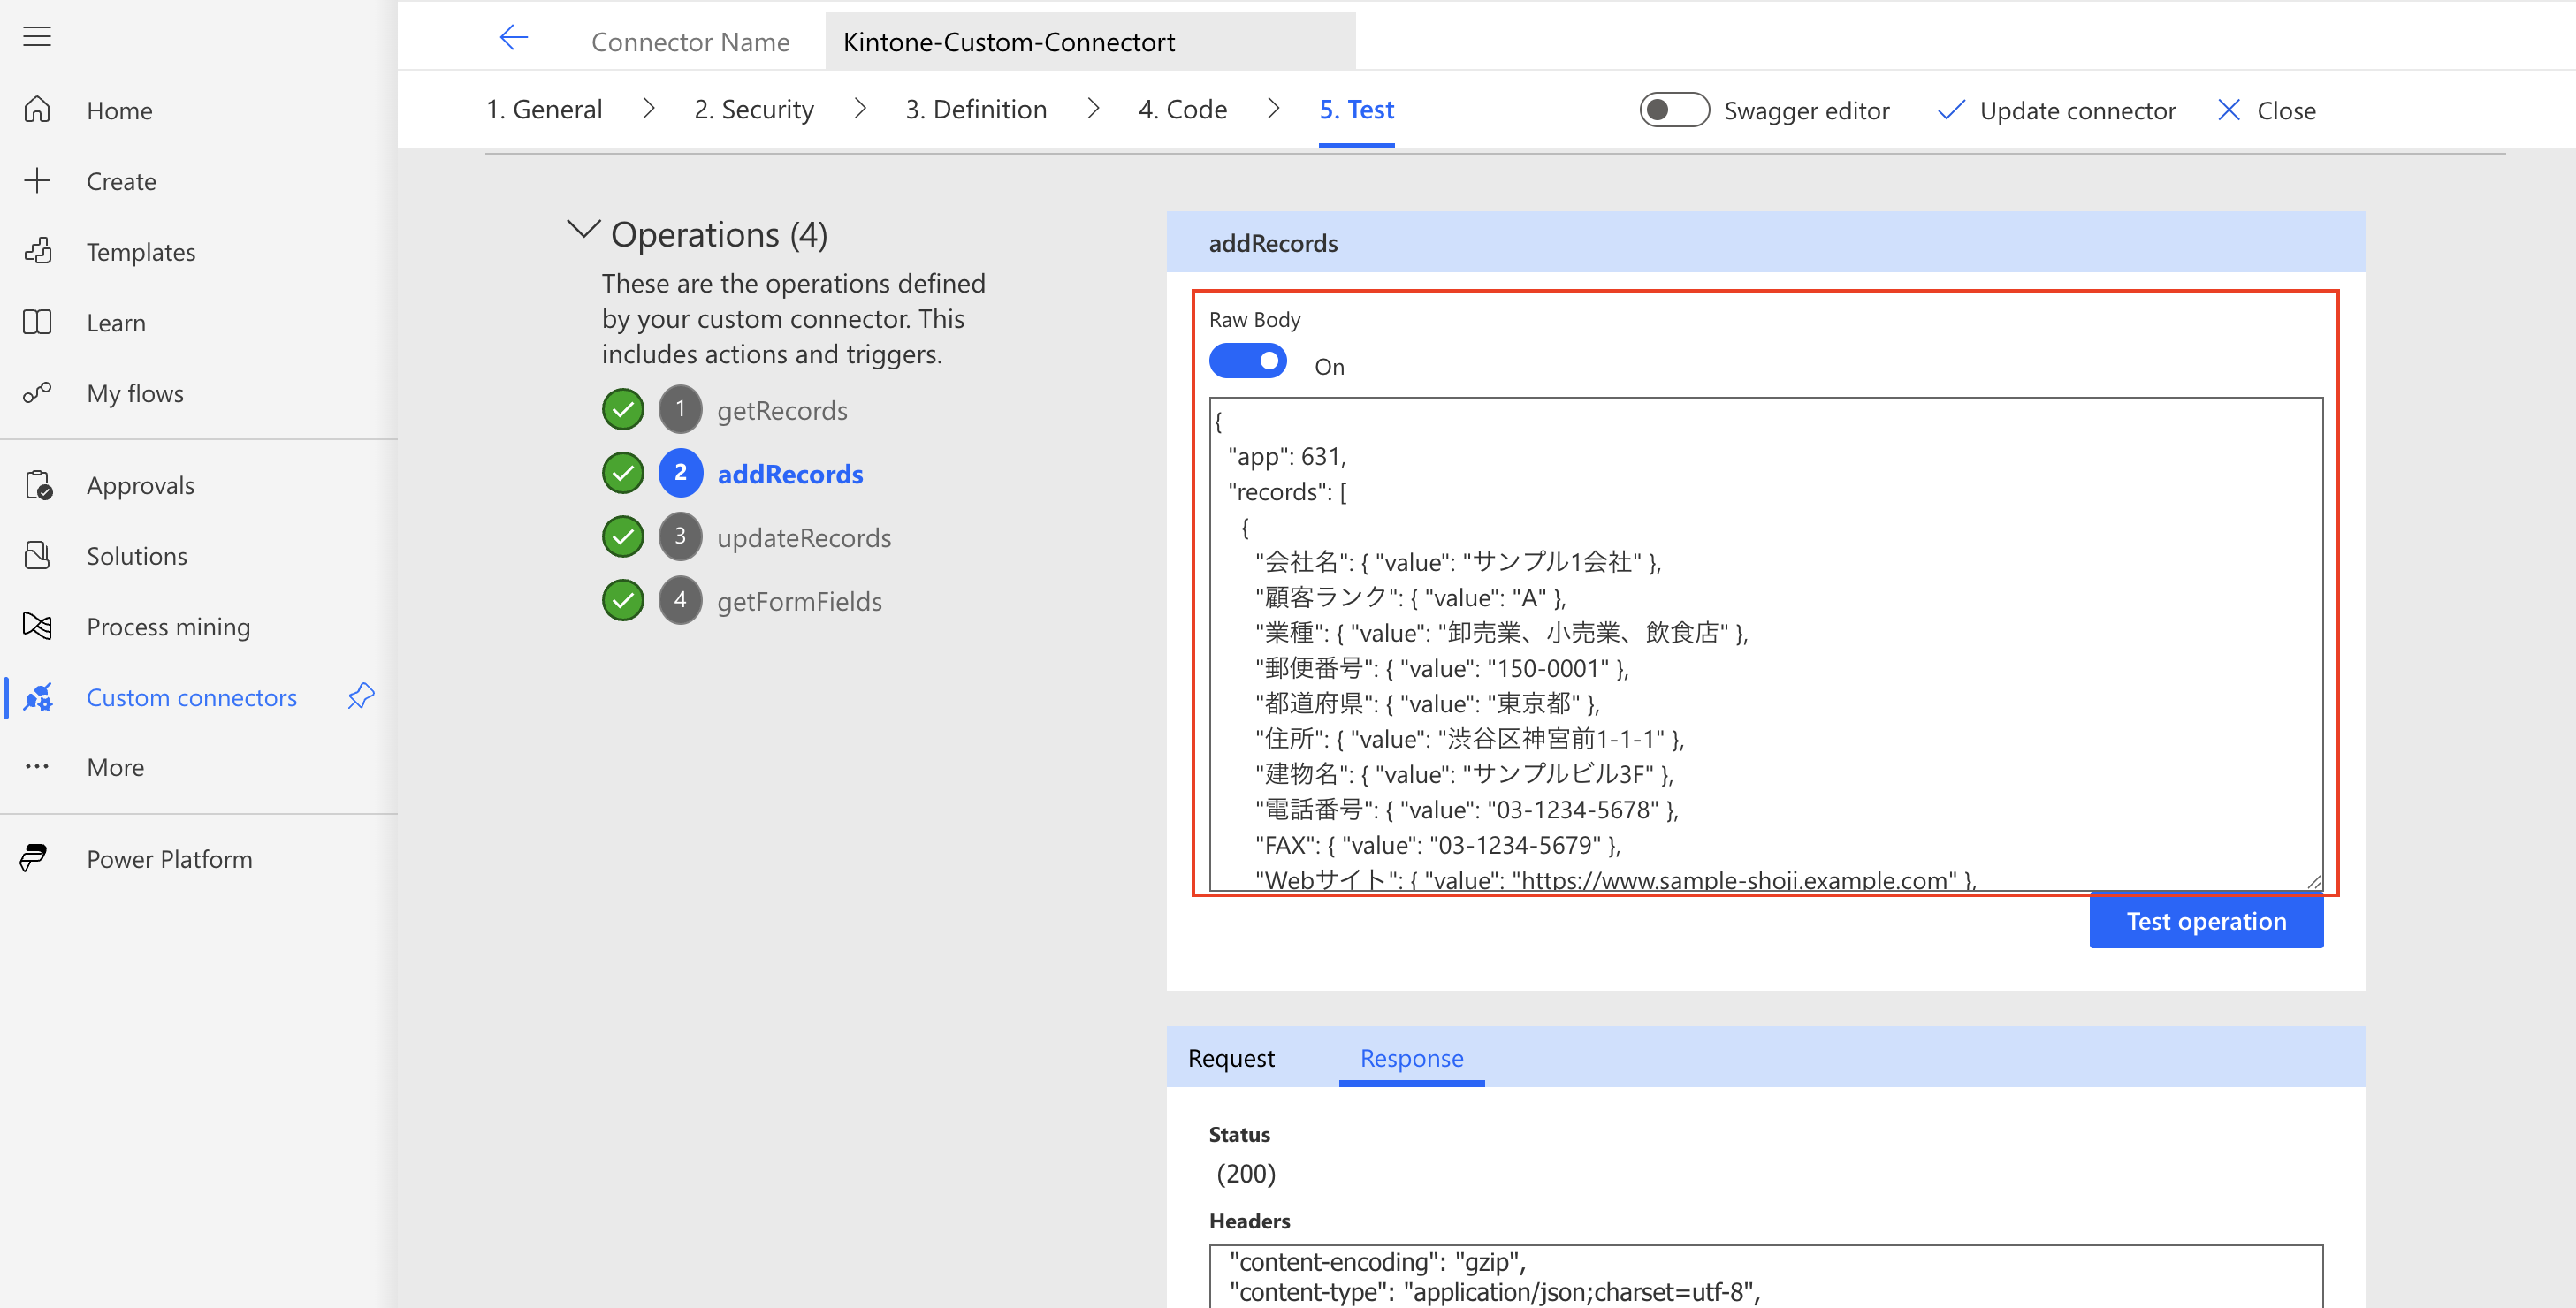Click the response Headers text box
The width and height of the screenshot is (2576, 1308).
(1765, 1275)
